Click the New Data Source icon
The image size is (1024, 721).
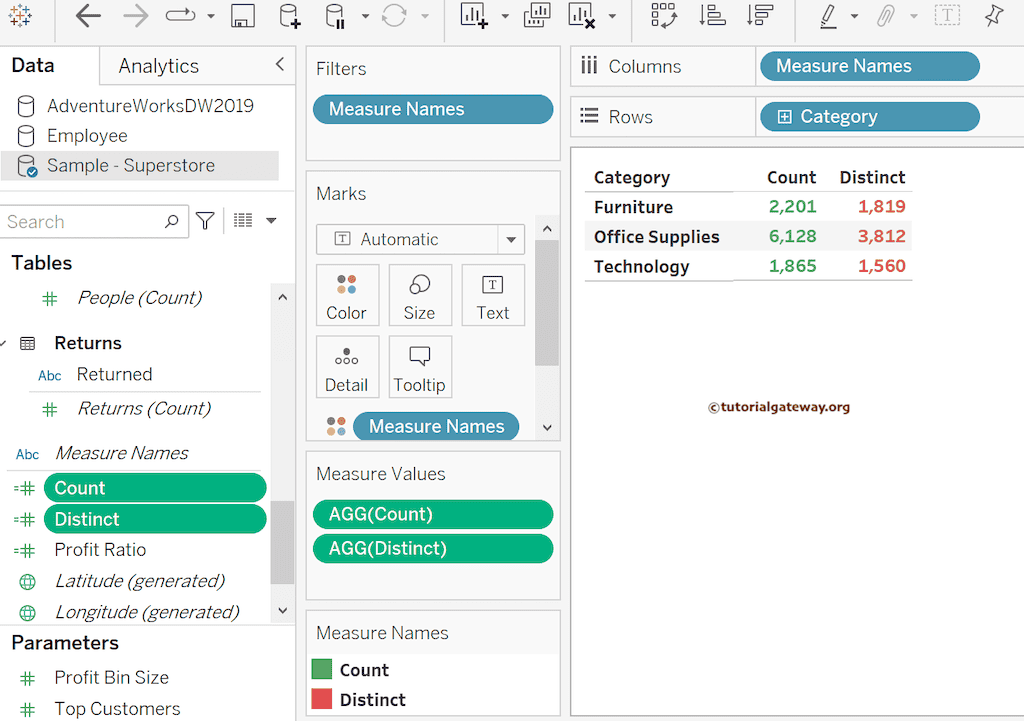tap(289, 16)
